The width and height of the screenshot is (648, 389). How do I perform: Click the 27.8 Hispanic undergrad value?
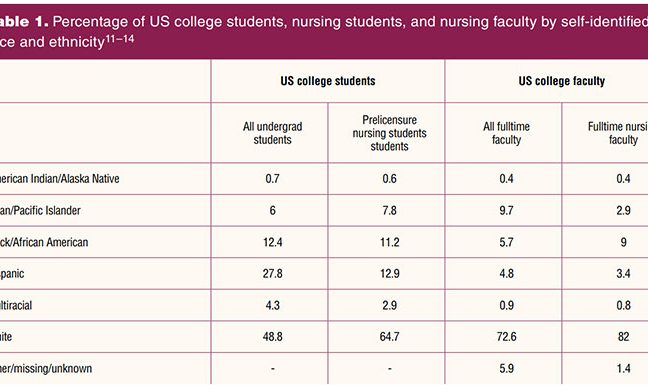tap(272, 274)
